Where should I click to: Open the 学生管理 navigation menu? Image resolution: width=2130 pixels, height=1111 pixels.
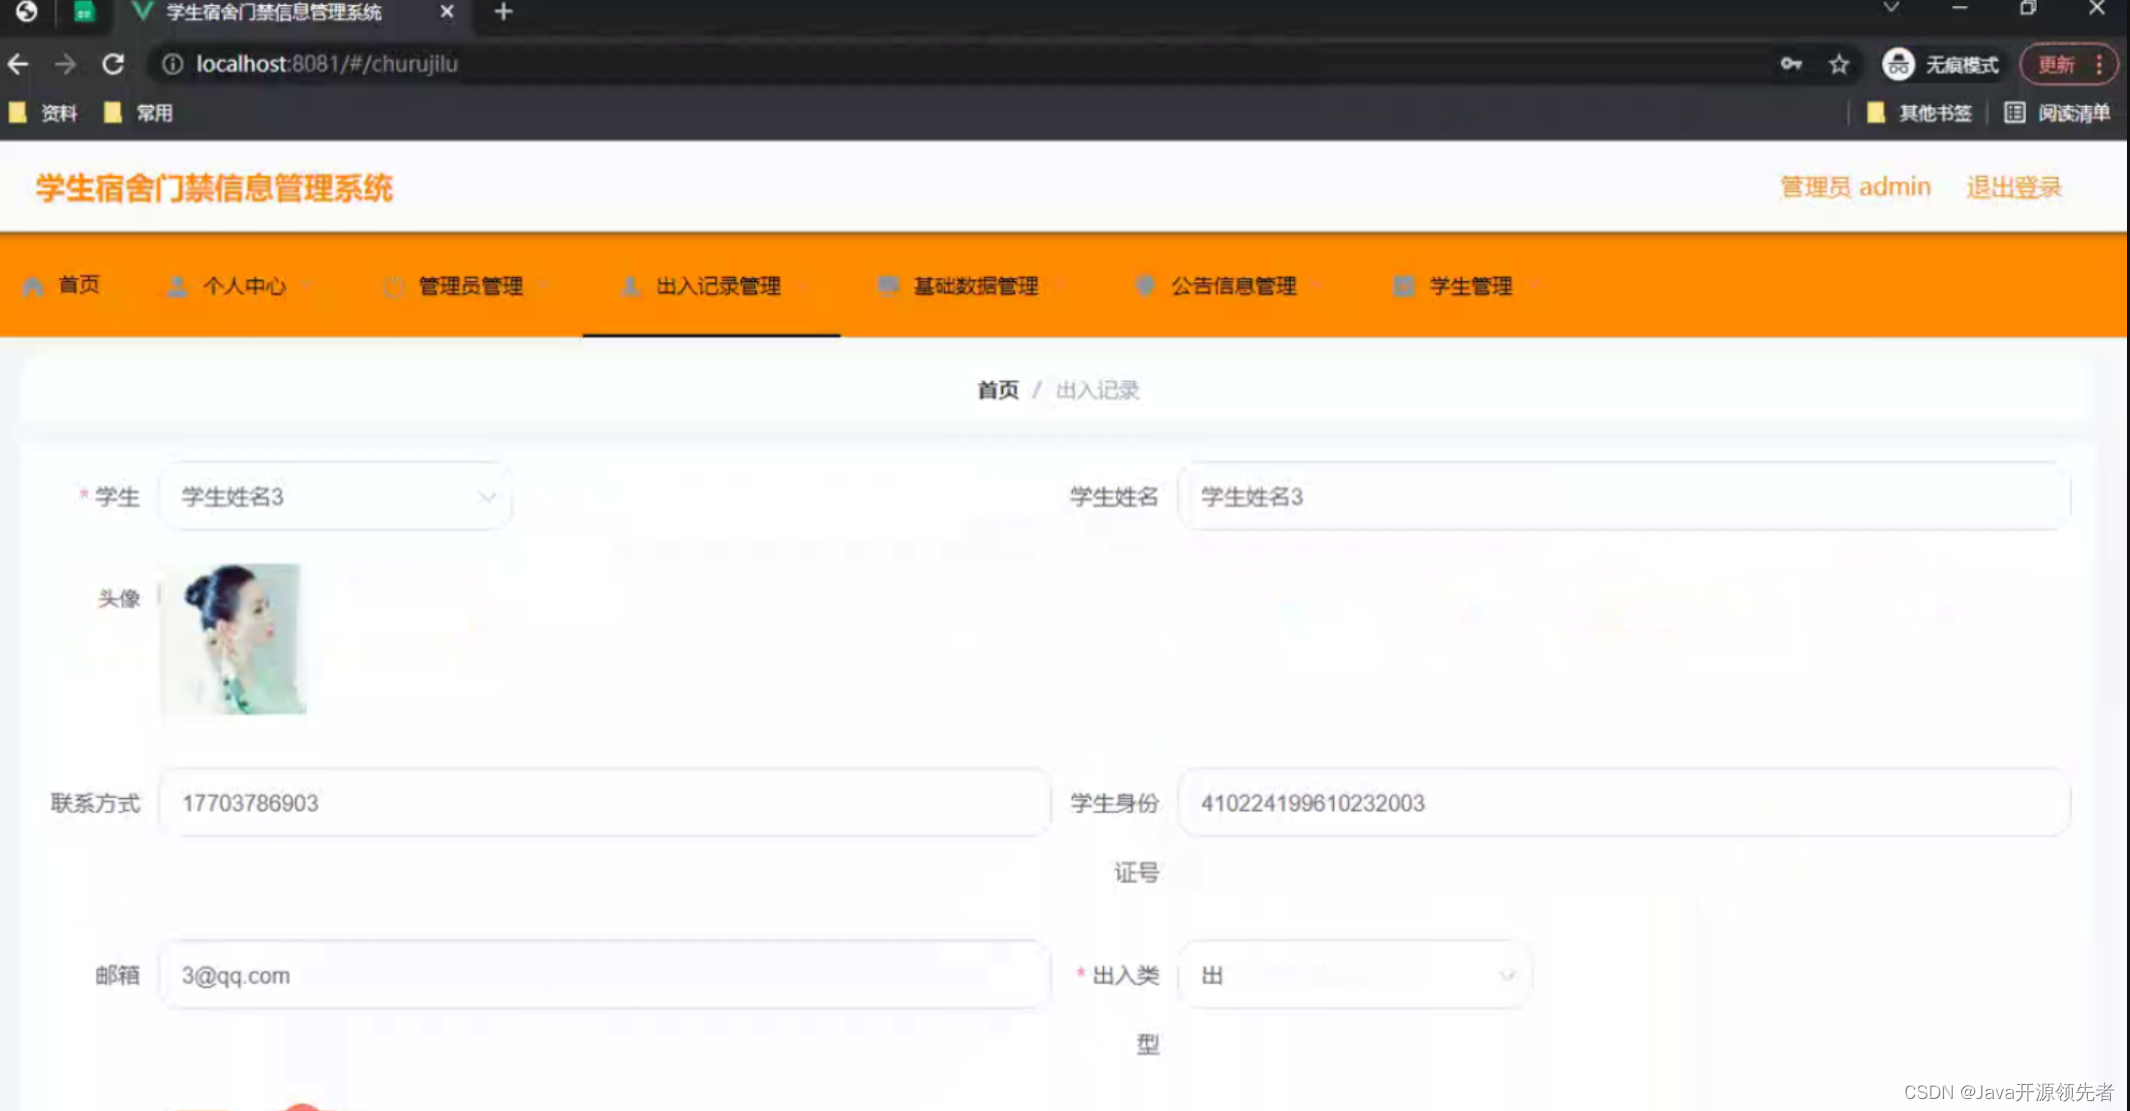coord(1469,286)
